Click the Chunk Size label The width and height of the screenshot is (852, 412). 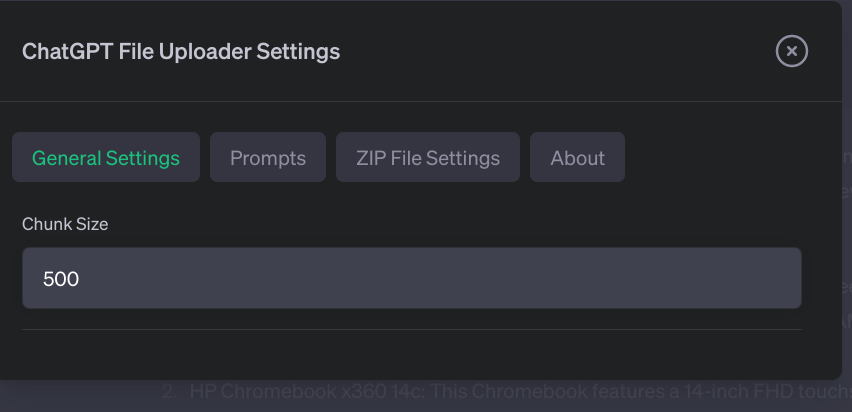click(x=65, y=224)
